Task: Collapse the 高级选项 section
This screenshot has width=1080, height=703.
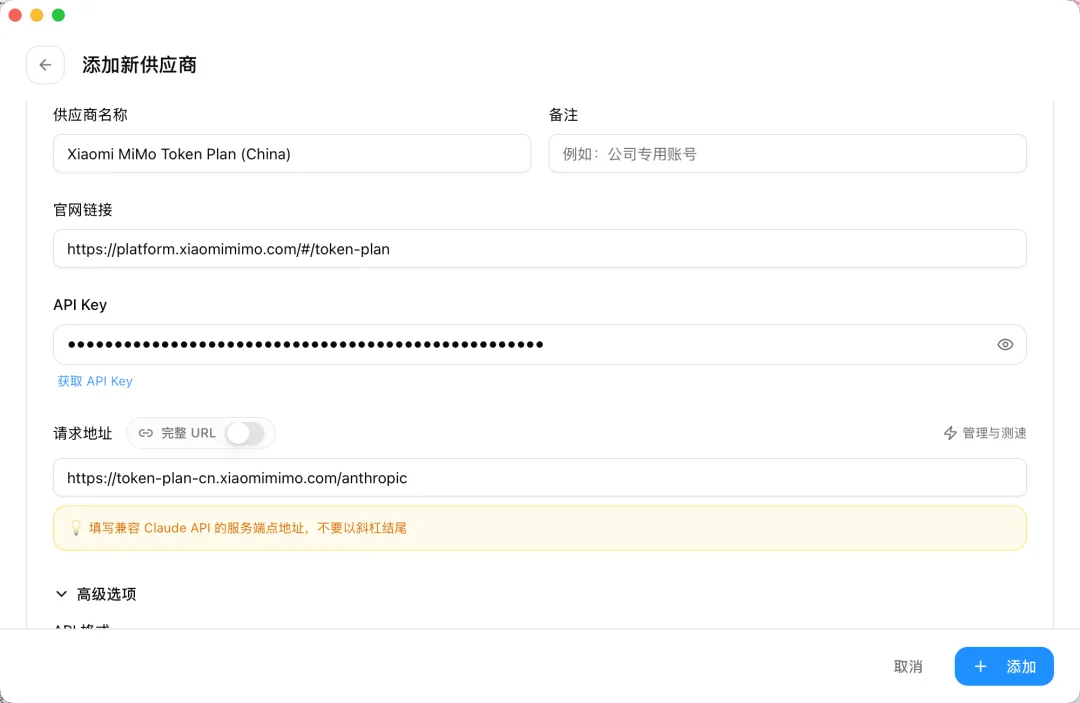Action: pos(95,594)
